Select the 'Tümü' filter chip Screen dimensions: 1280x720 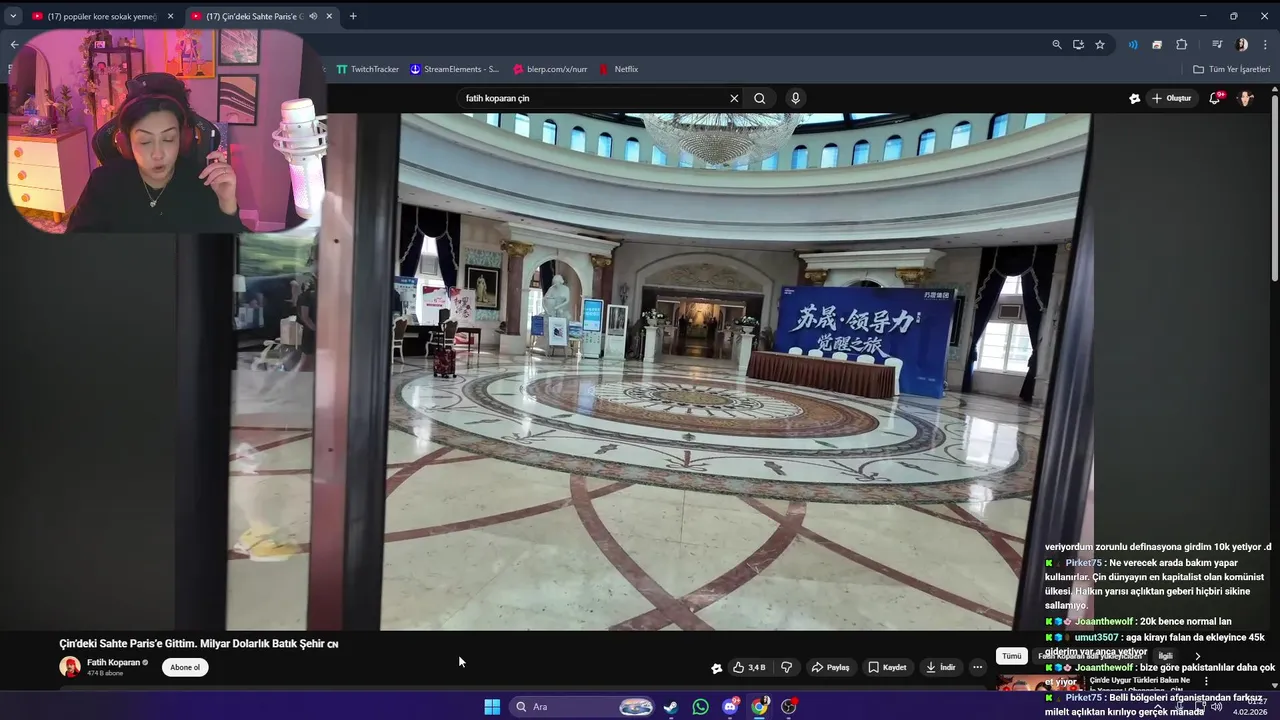click(1012, 656)
